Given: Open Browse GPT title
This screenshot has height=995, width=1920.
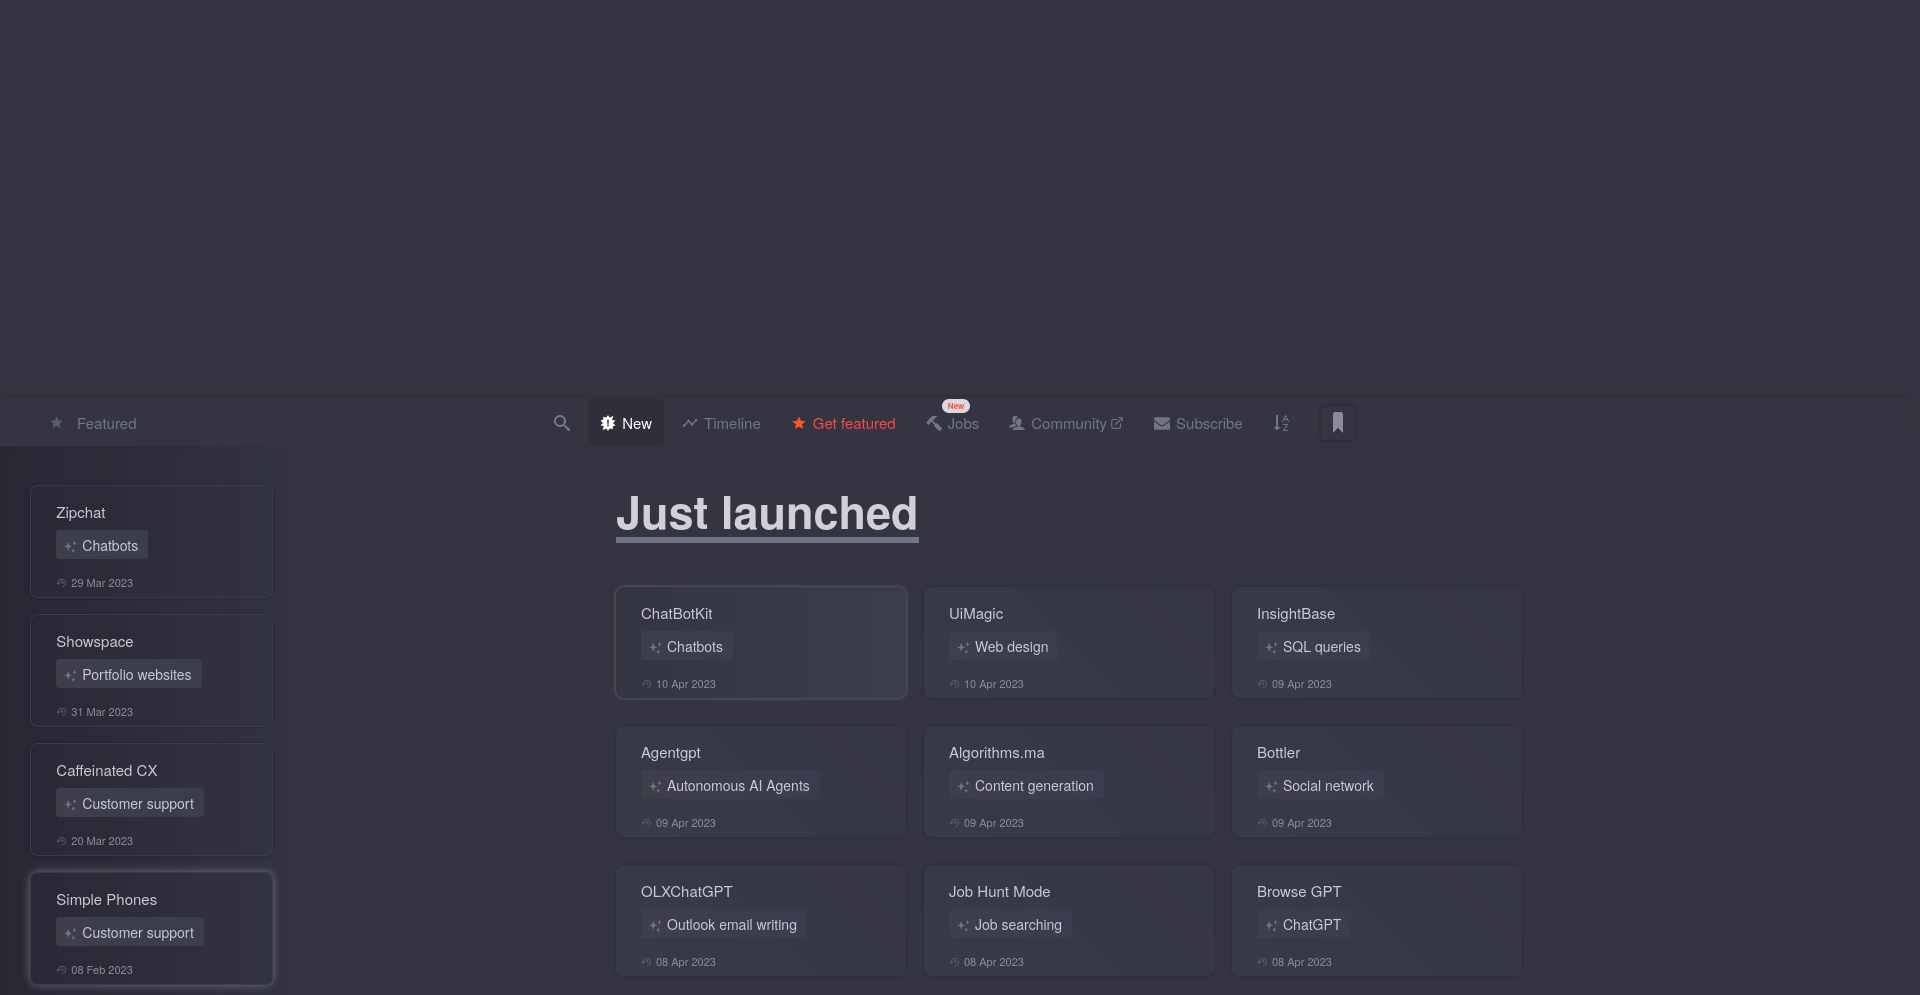Looking at the screenshot, I should tap(1299, 892).
